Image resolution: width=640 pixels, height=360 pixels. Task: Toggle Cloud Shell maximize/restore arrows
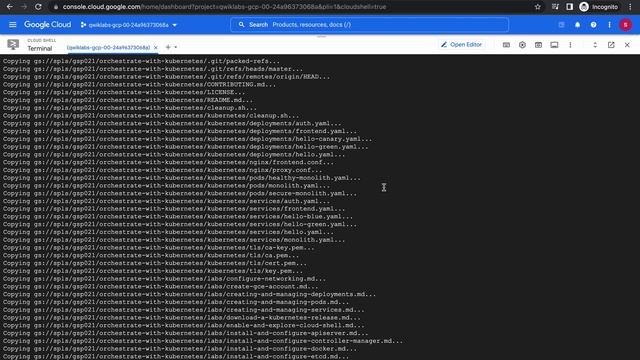pos(595,45)
